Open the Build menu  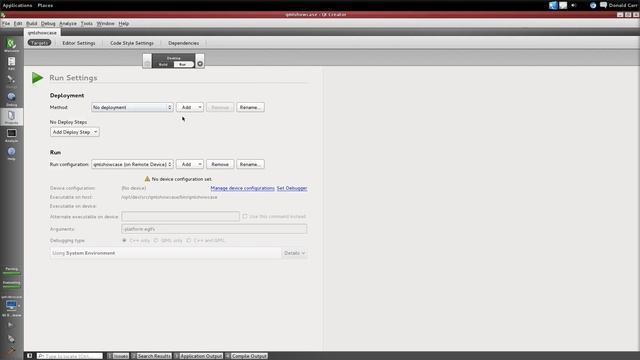pos(31,23)
